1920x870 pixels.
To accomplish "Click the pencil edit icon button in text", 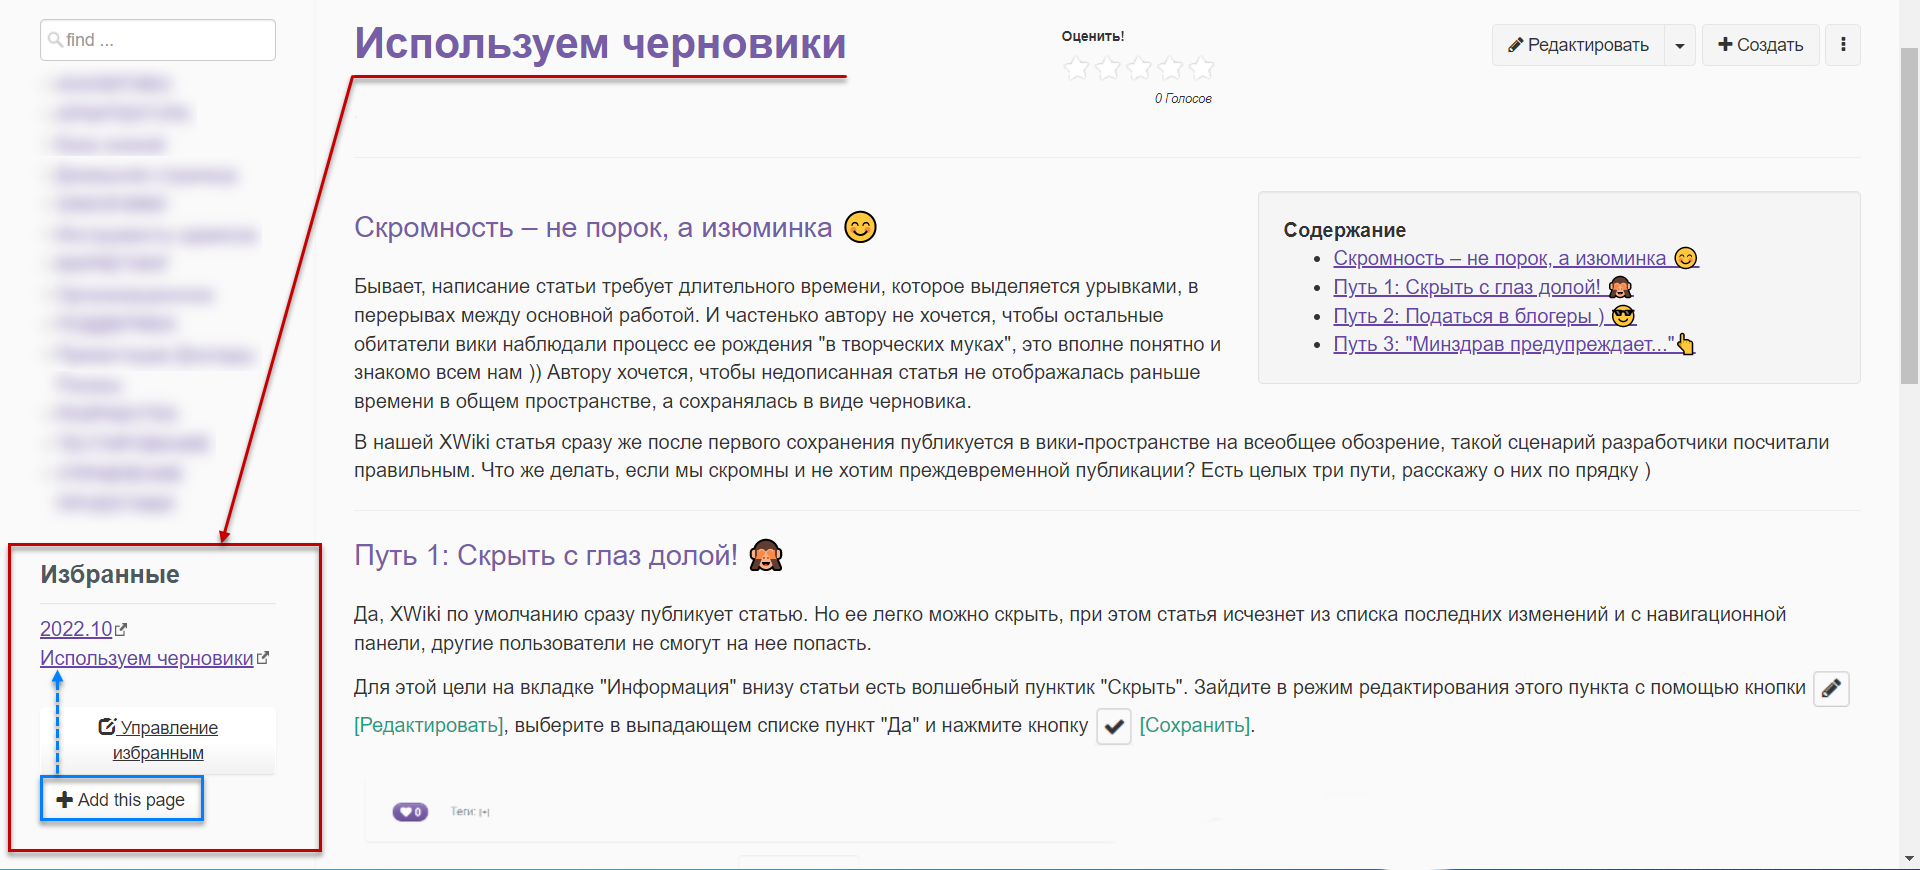I will coord(1831,689).
